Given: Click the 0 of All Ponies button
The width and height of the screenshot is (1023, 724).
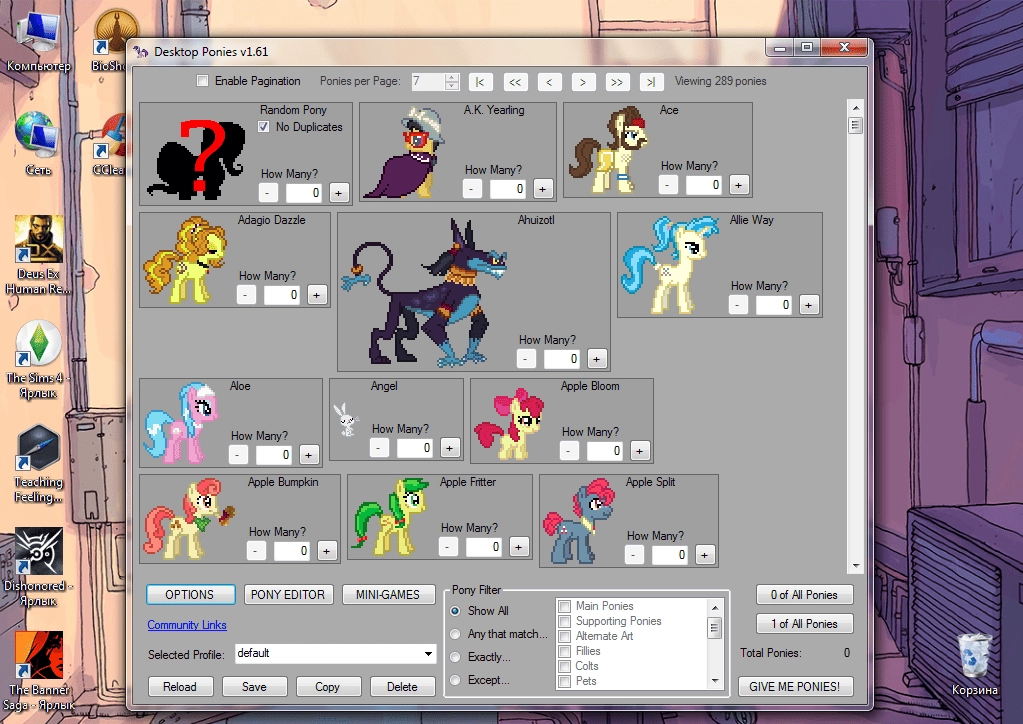Looking at the screenshot, I should coord(804,595).
